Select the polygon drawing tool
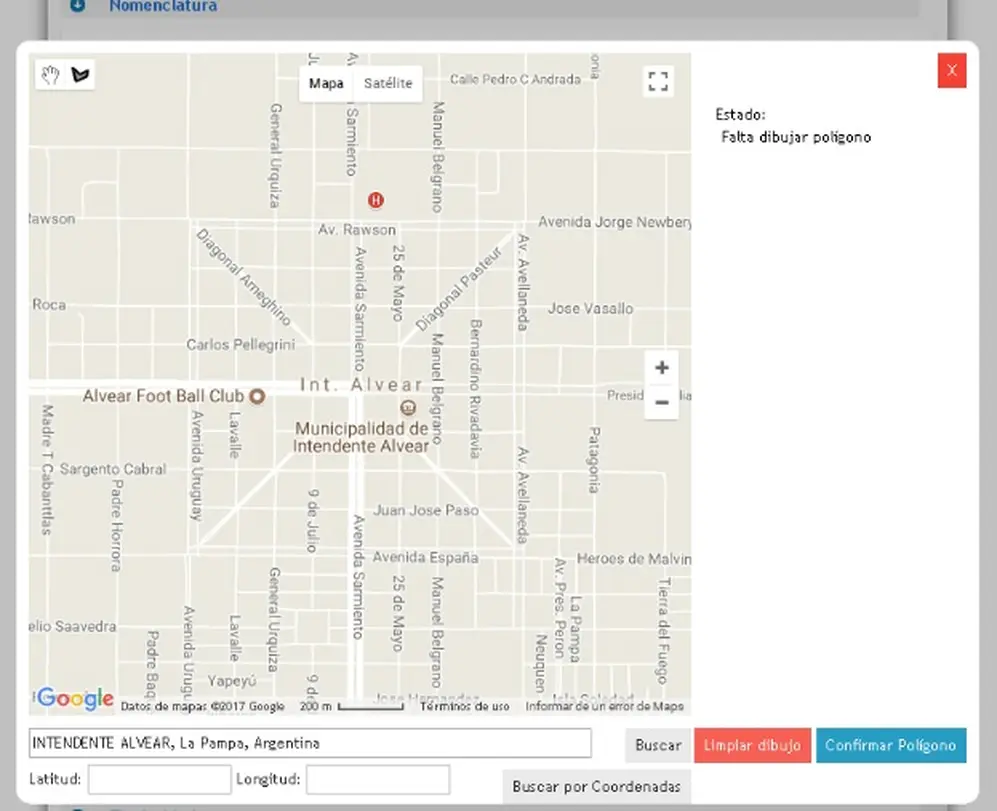997x811 pixels. [x=80, y=75]
